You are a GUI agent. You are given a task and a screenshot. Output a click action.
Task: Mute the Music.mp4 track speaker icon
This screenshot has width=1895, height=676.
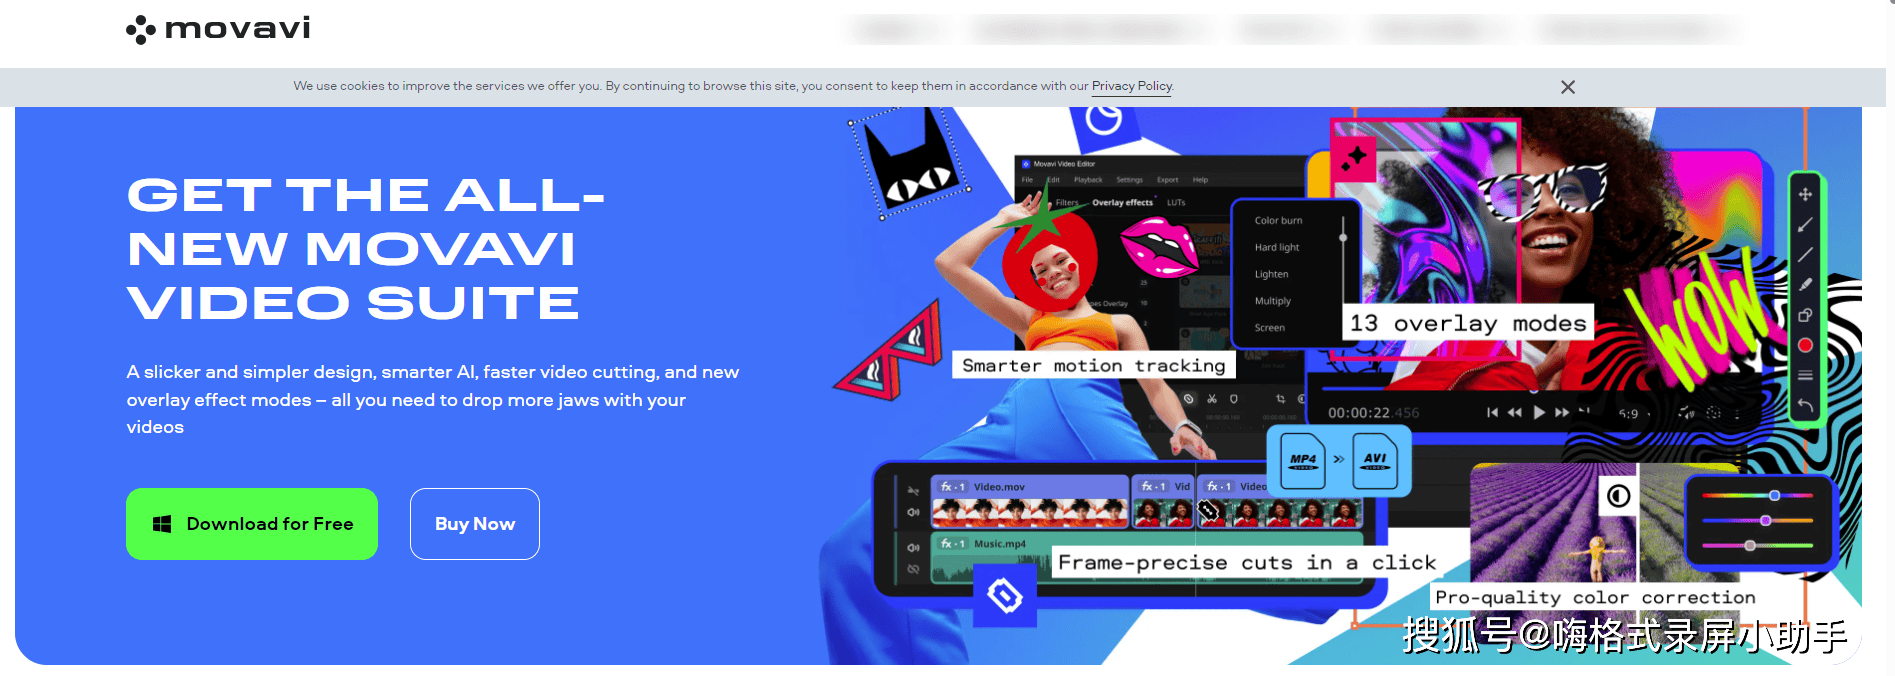(913, 548)
